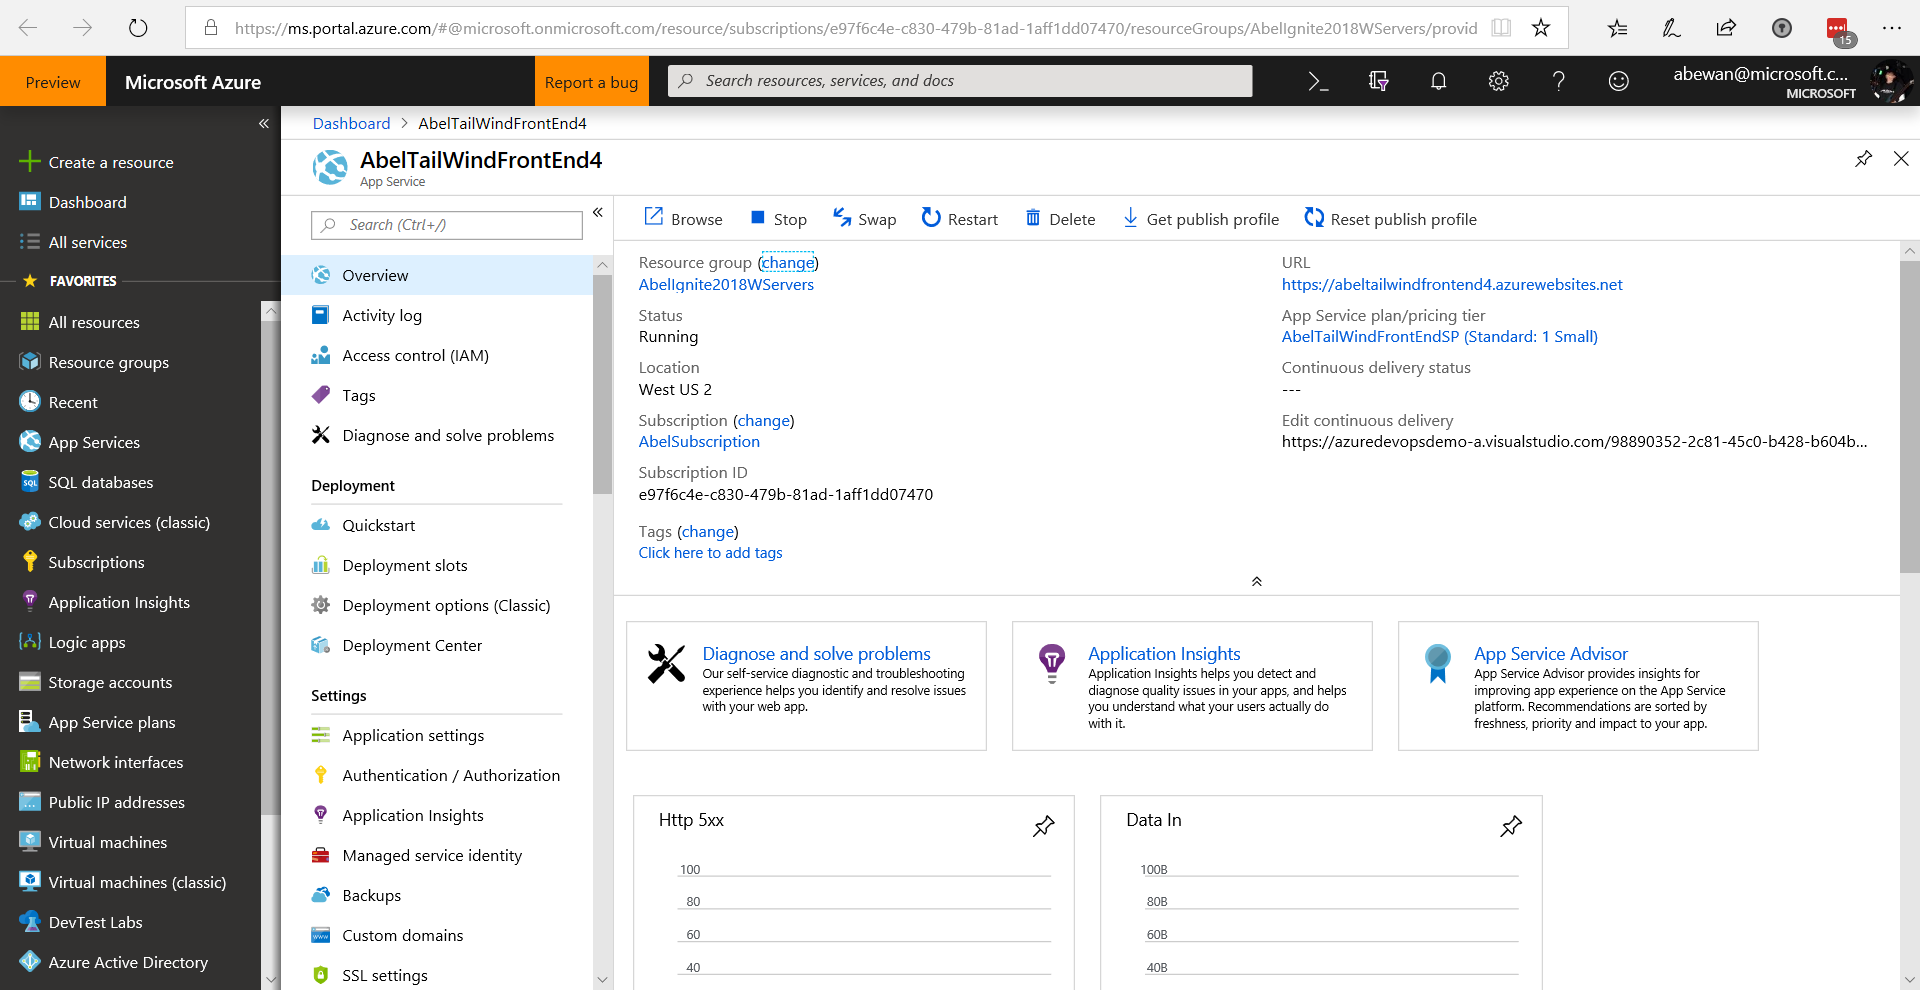Click Stop app toolbar button
The image size is (1920, 990).
click(778, 219)
